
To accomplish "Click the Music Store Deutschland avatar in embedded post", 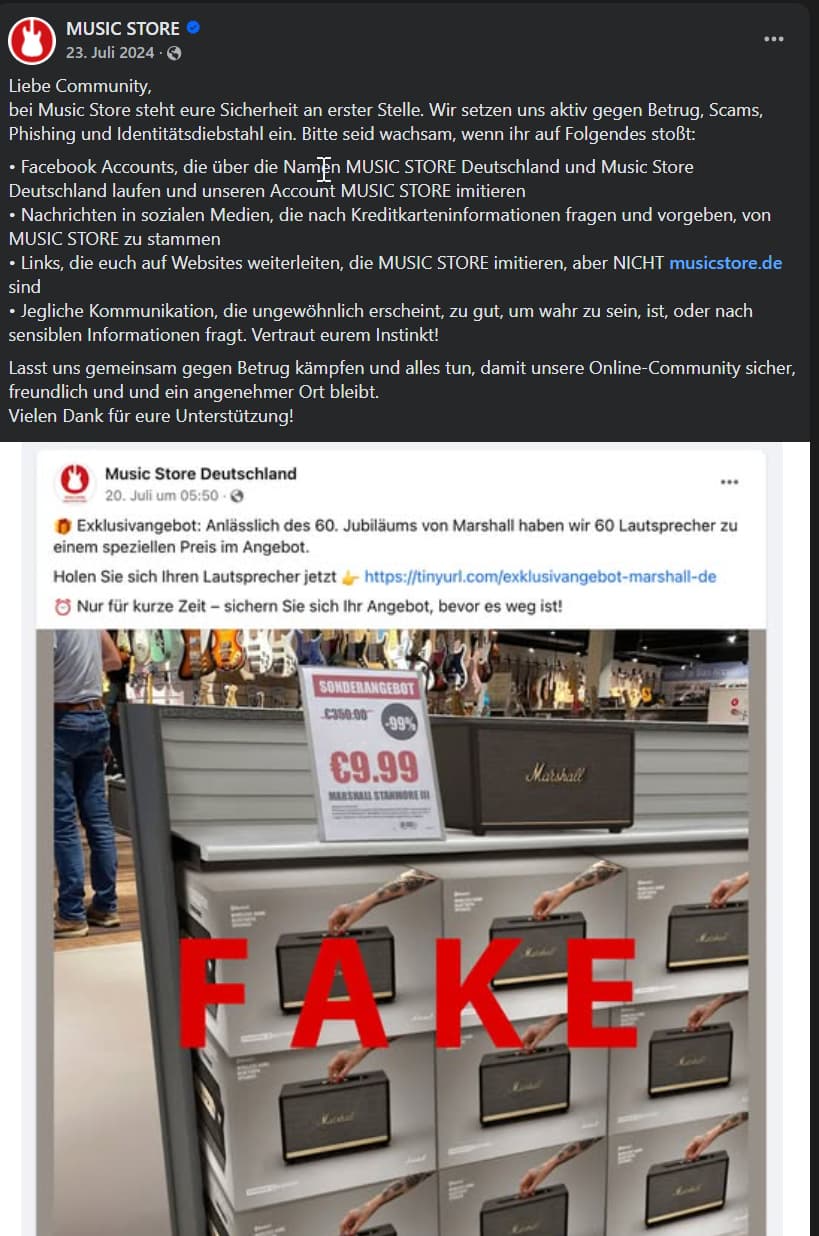I will (74, 483).
